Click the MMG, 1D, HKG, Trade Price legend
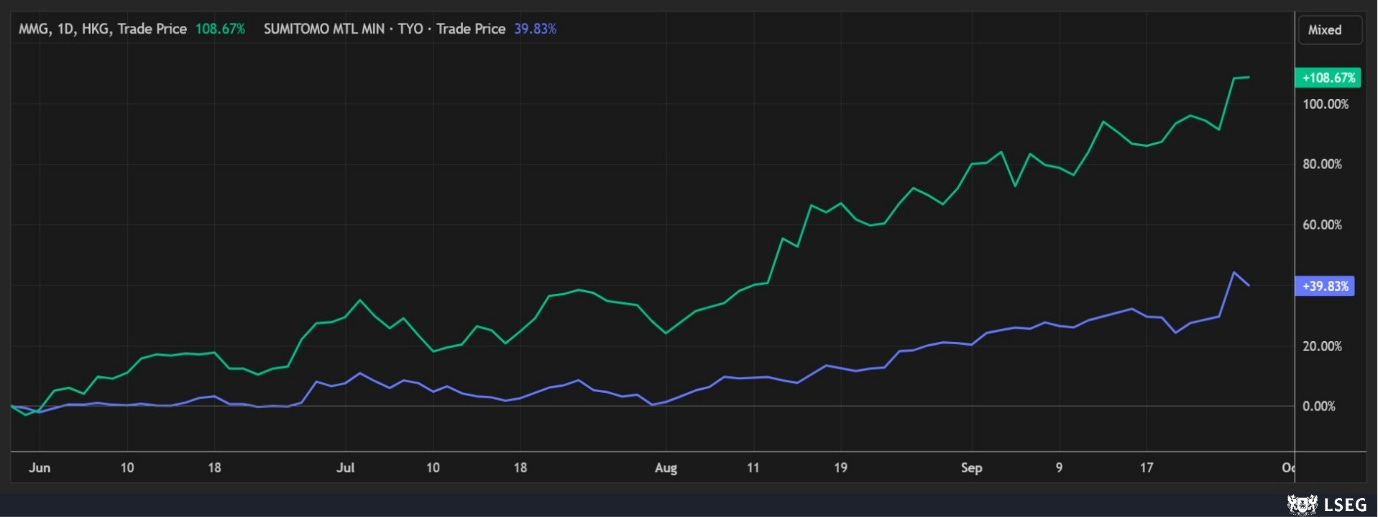 [102, 29]
